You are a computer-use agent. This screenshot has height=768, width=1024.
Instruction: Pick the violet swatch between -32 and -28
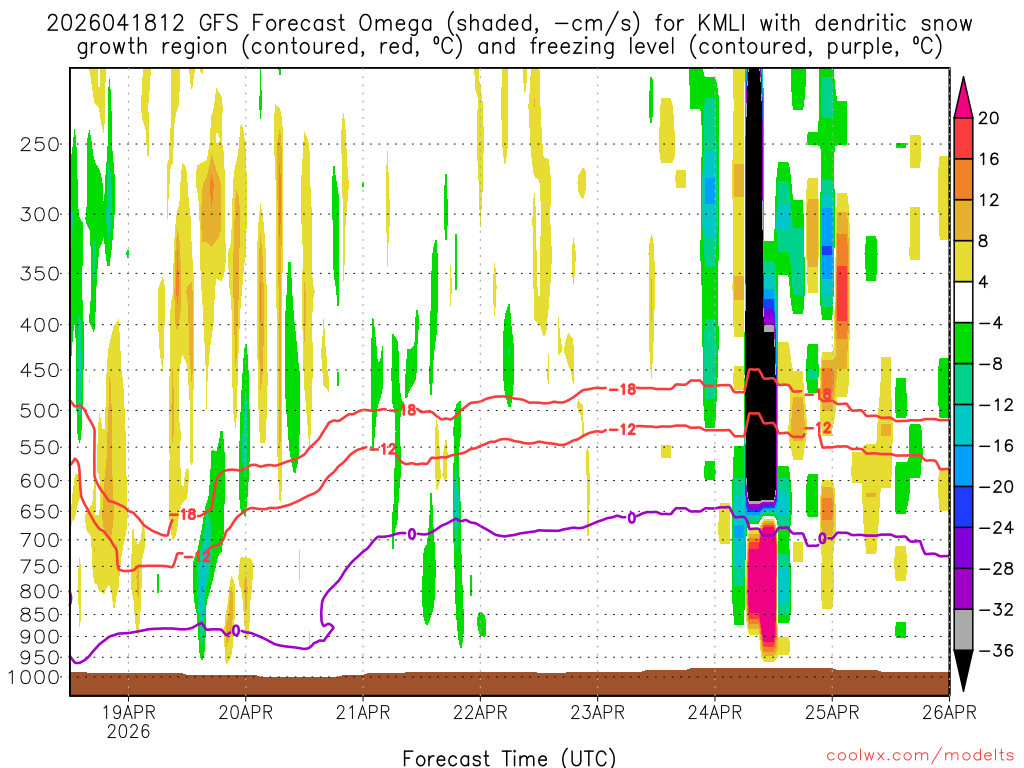963,589
